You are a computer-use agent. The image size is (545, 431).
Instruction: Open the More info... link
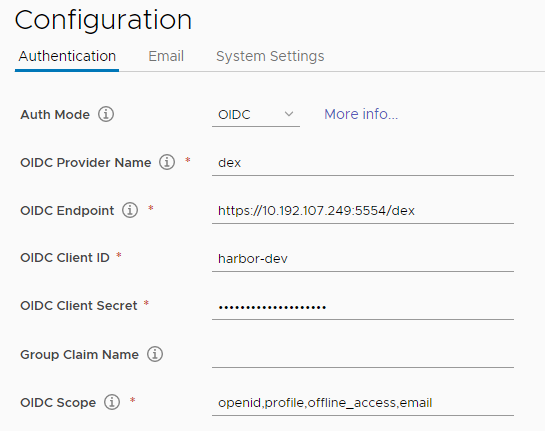pos(361,114)
